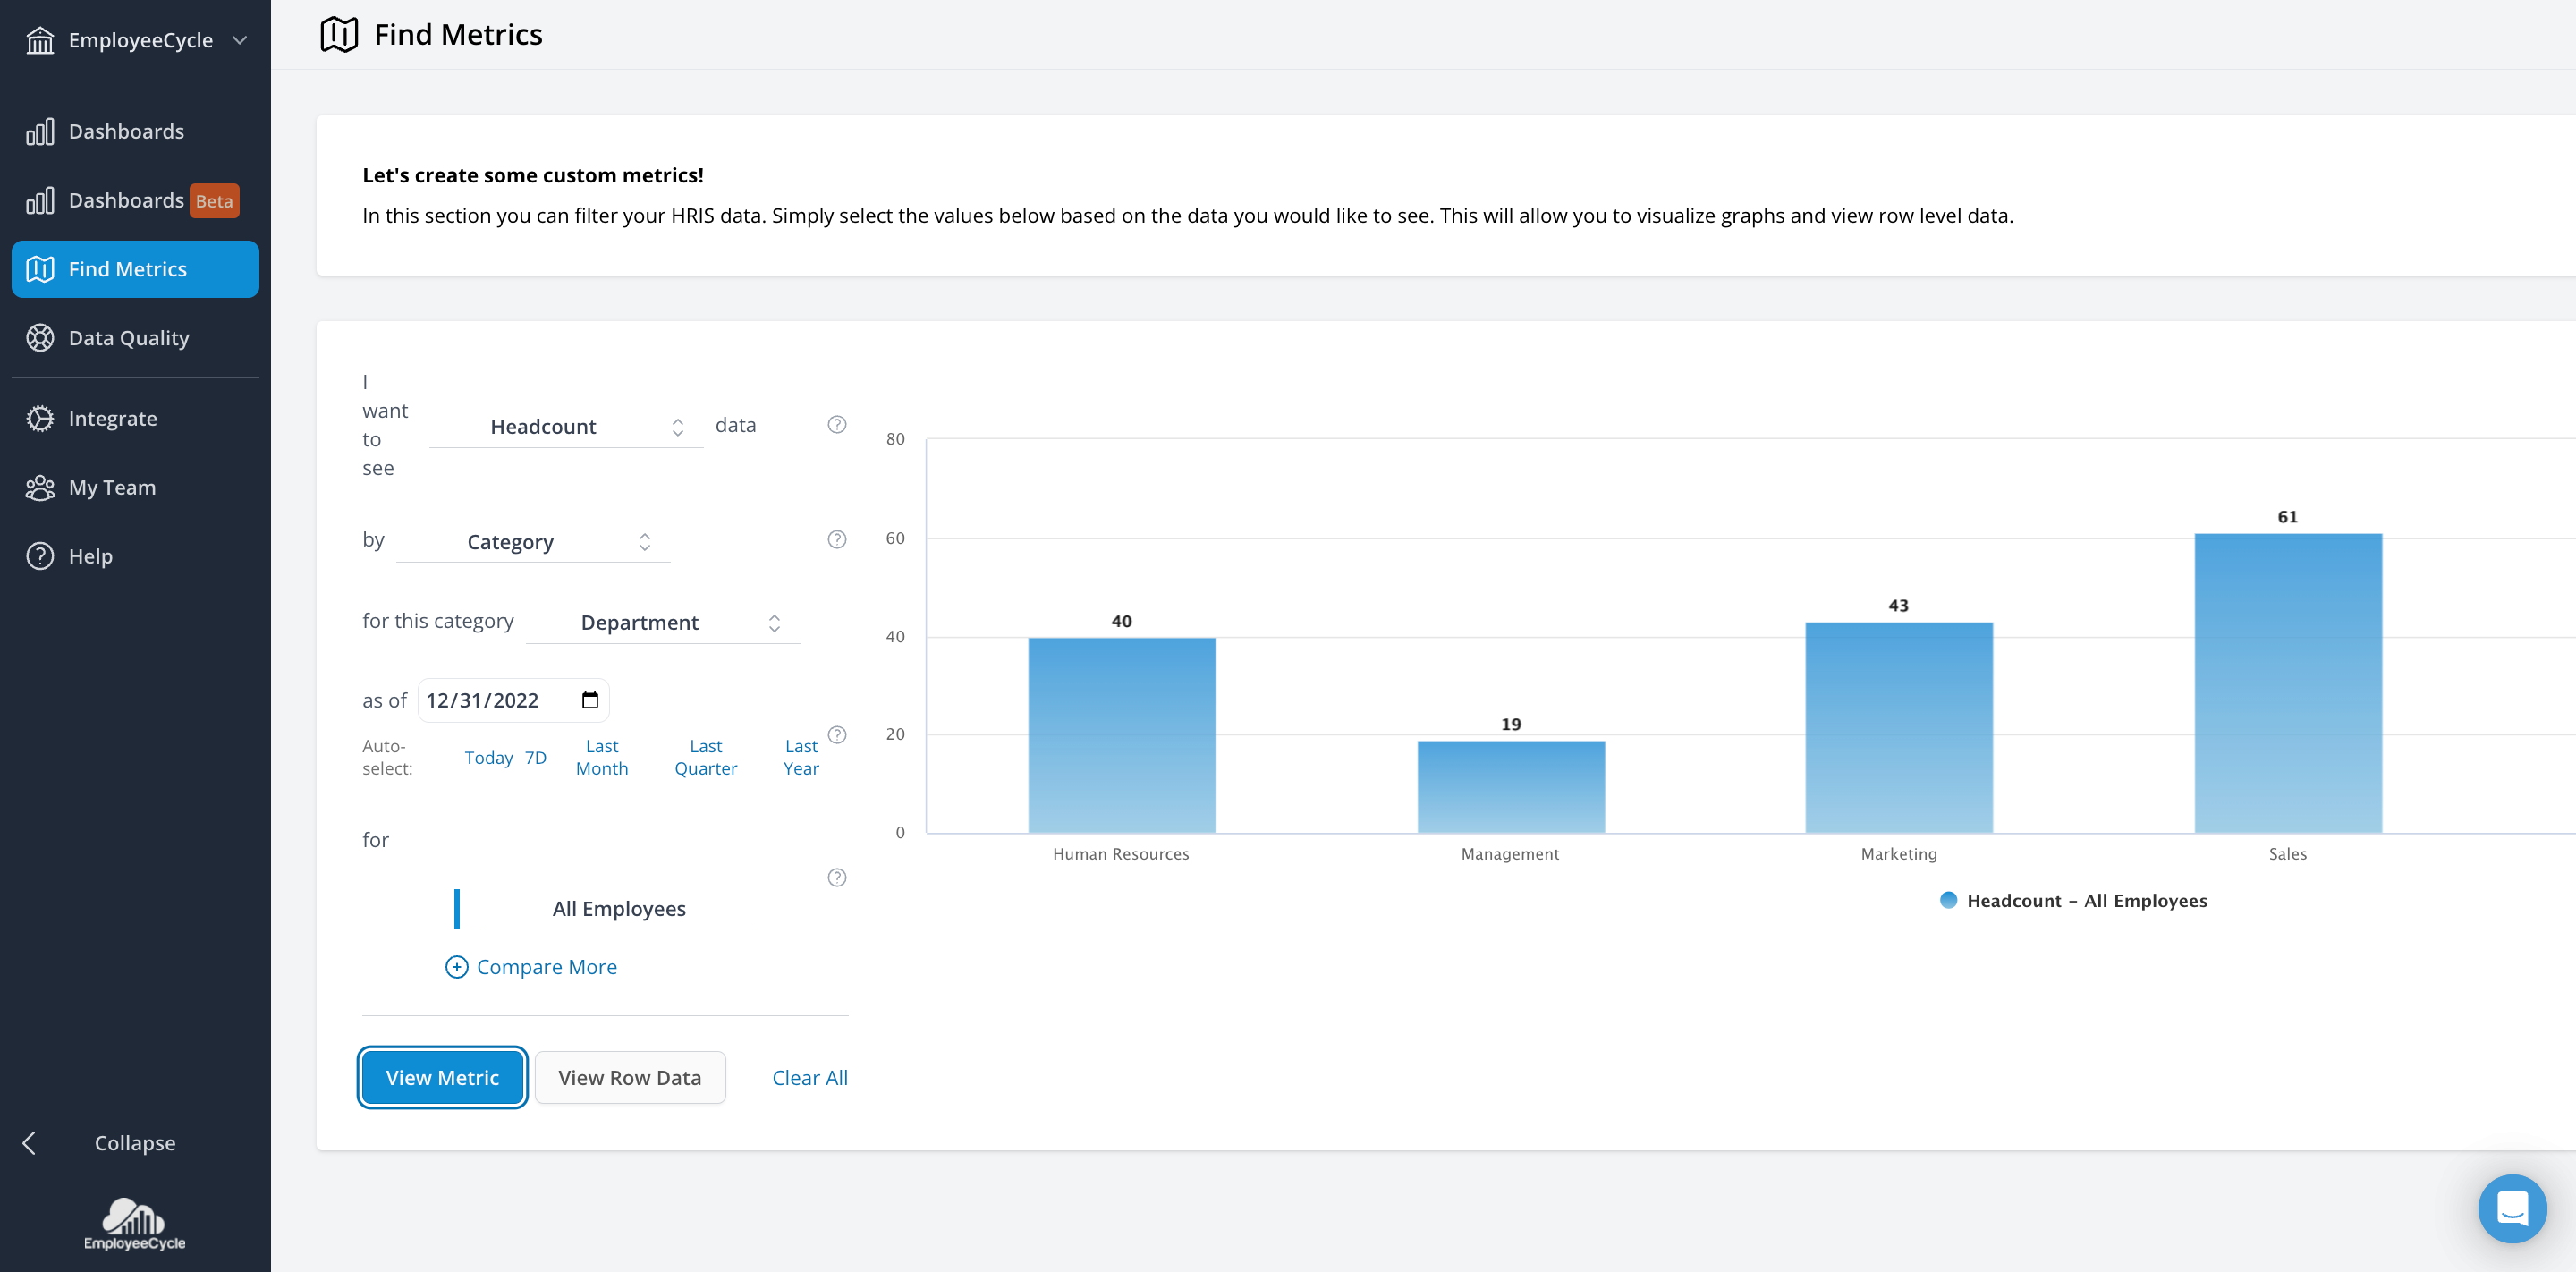
Task: Open the date picker calendar icon
Action: [x=590, y=700]
